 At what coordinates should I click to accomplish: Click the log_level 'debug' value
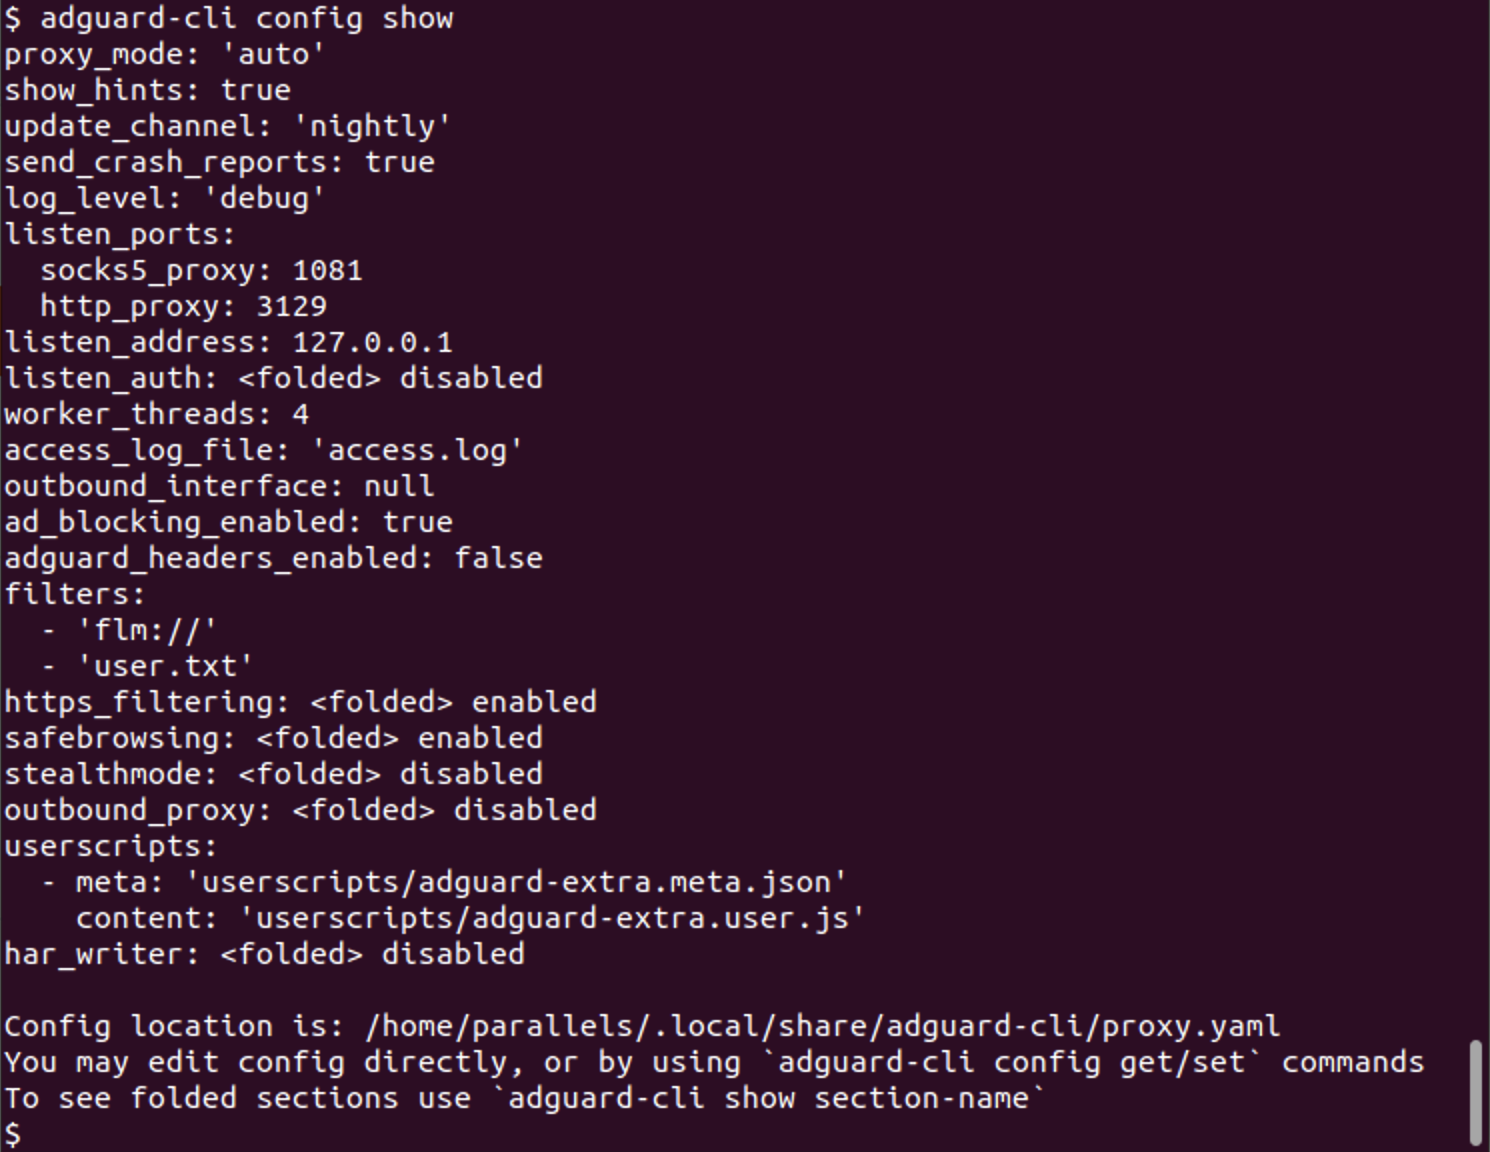264,198
